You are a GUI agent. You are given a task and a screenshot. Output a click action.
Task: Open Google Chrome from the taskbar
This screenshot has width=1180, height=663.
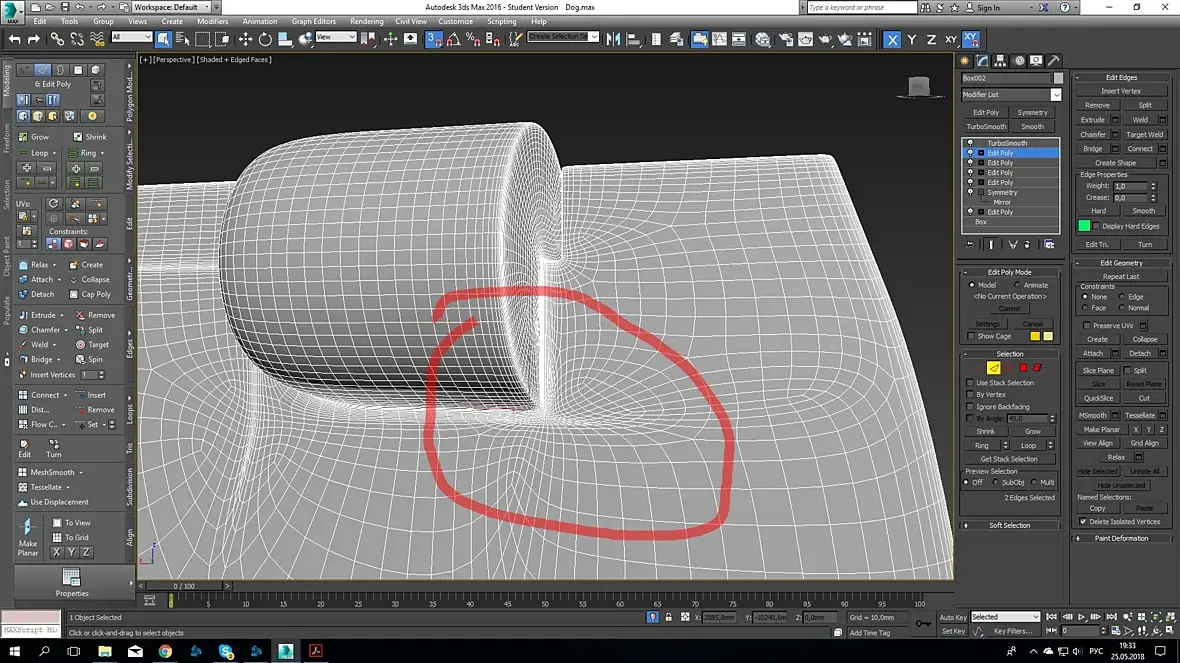165,651
